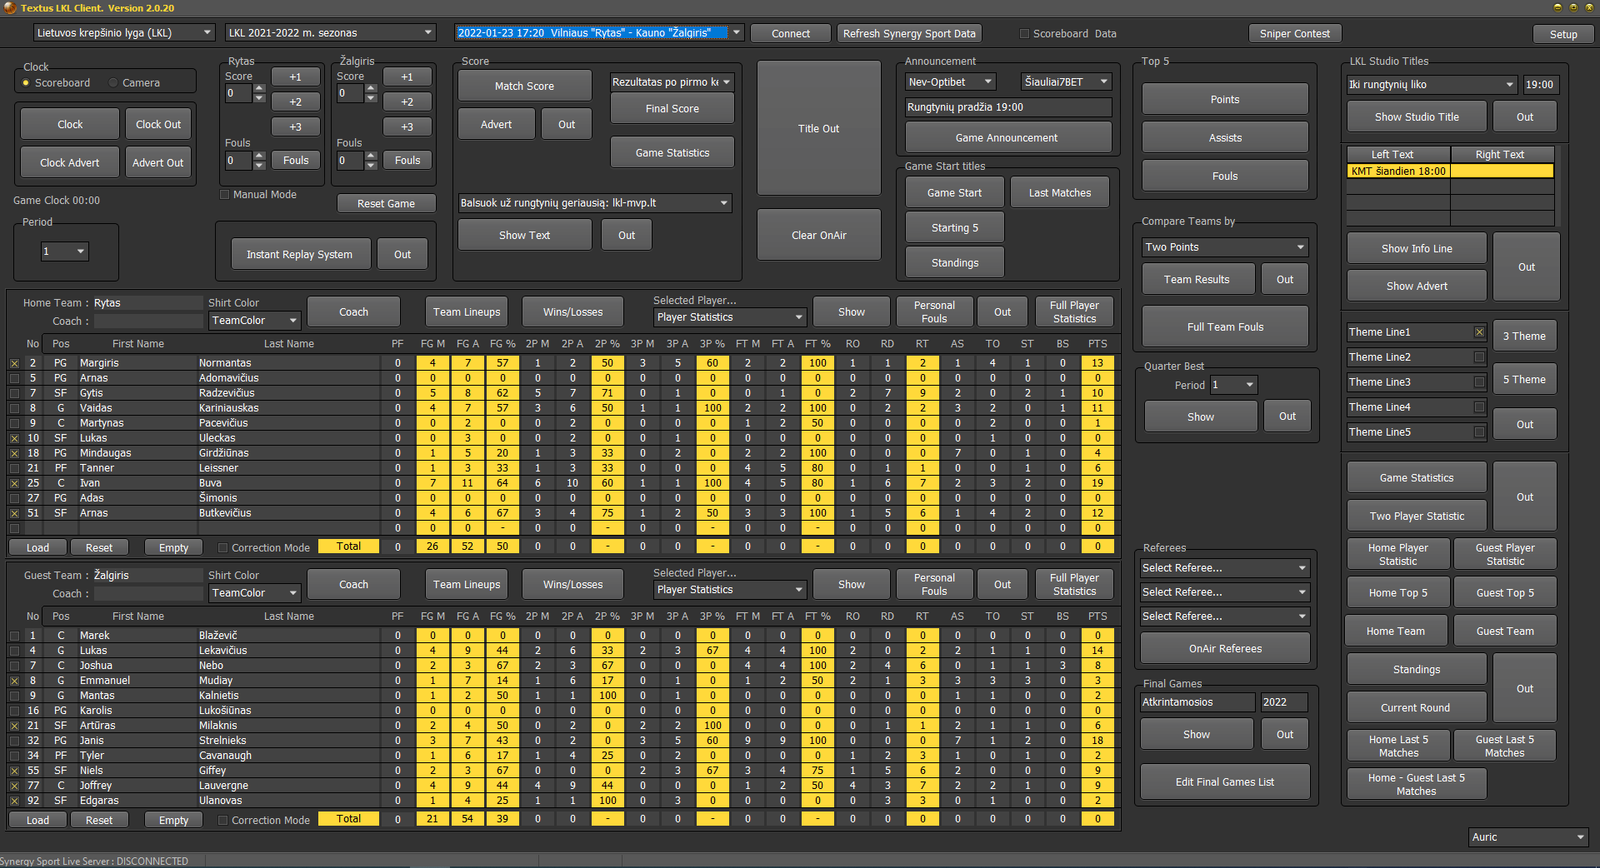This screenshot has width=1600, height=868.
Task: Click the Žalgiris roster Empty button
Action: pos(174,820)
